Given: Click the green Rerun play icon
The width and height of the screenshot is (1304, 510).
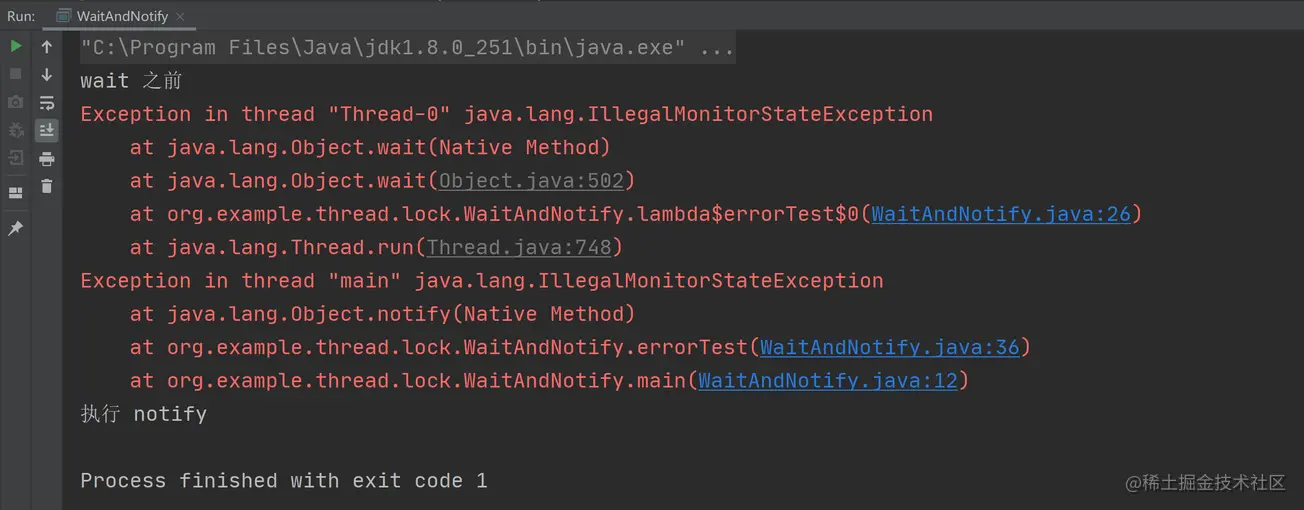Looking at the screenshot, I should (x=16, y=46).
